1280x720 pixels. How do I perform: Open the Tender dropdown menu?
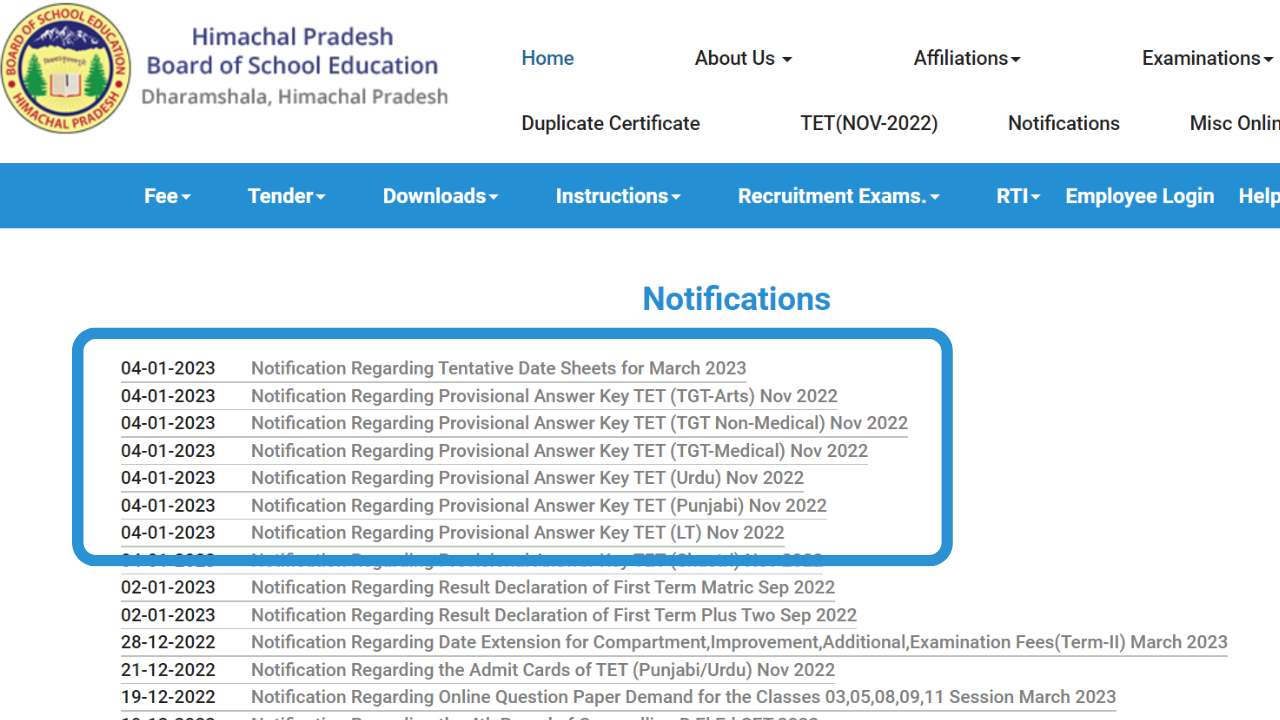tap(286, 196)
